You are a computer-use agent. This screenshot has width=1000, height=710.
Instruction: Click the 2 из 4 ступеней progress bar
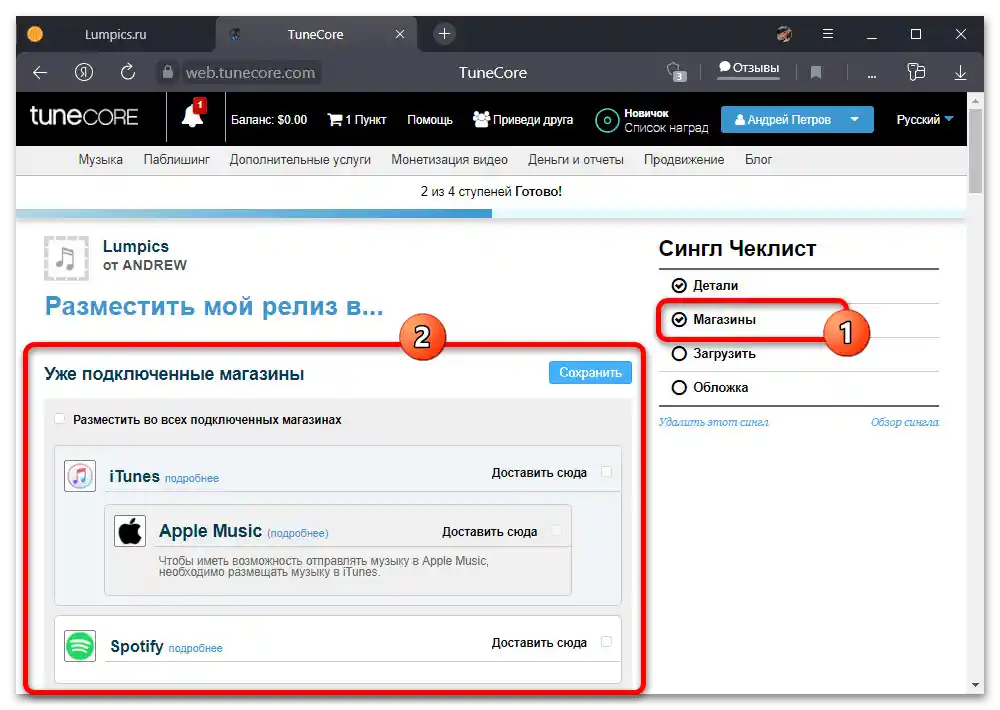tap(491, 213)
